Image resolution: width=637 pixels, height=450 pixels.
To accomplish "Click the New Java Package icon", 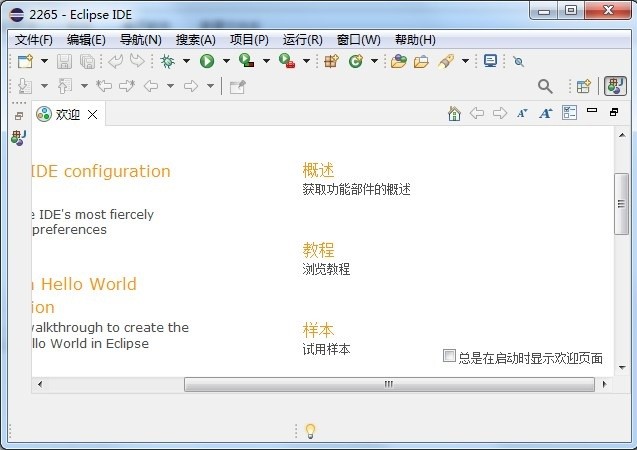I will (331, 61).
